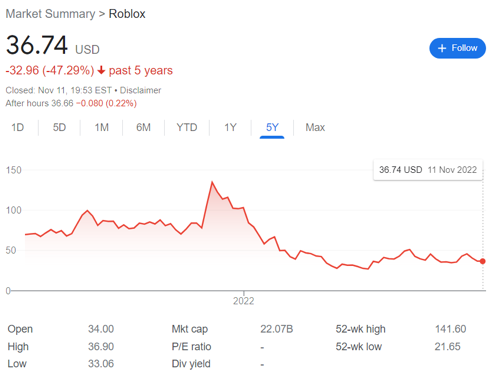
Task: Select the 5Y range tab
Action: pos(272,127)
